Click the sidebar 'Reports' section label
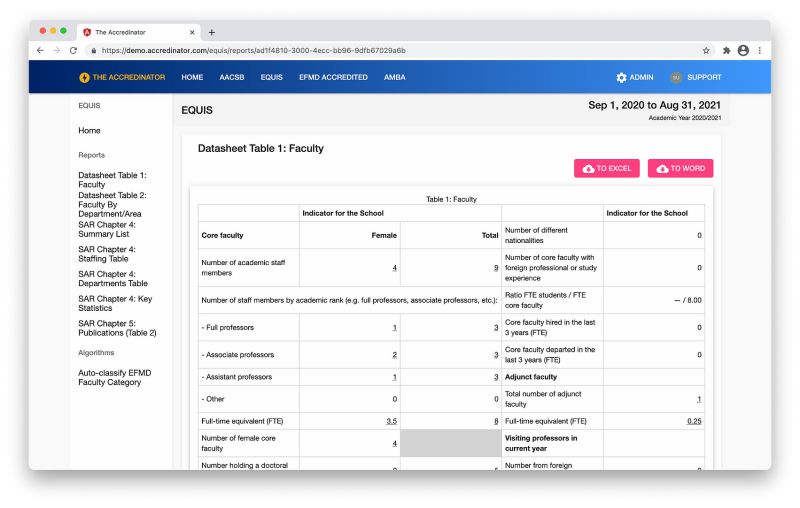Image resolution: width=800 pixels, height=508 pixels. [x=91, y=155]
